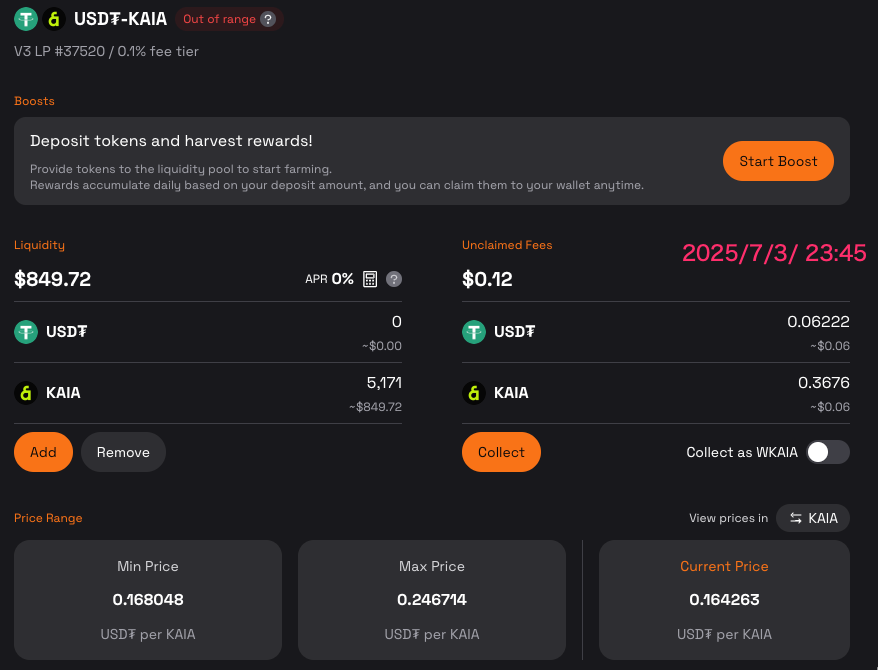Click the 5,171 KAIA amount

[x=384, y=383]
